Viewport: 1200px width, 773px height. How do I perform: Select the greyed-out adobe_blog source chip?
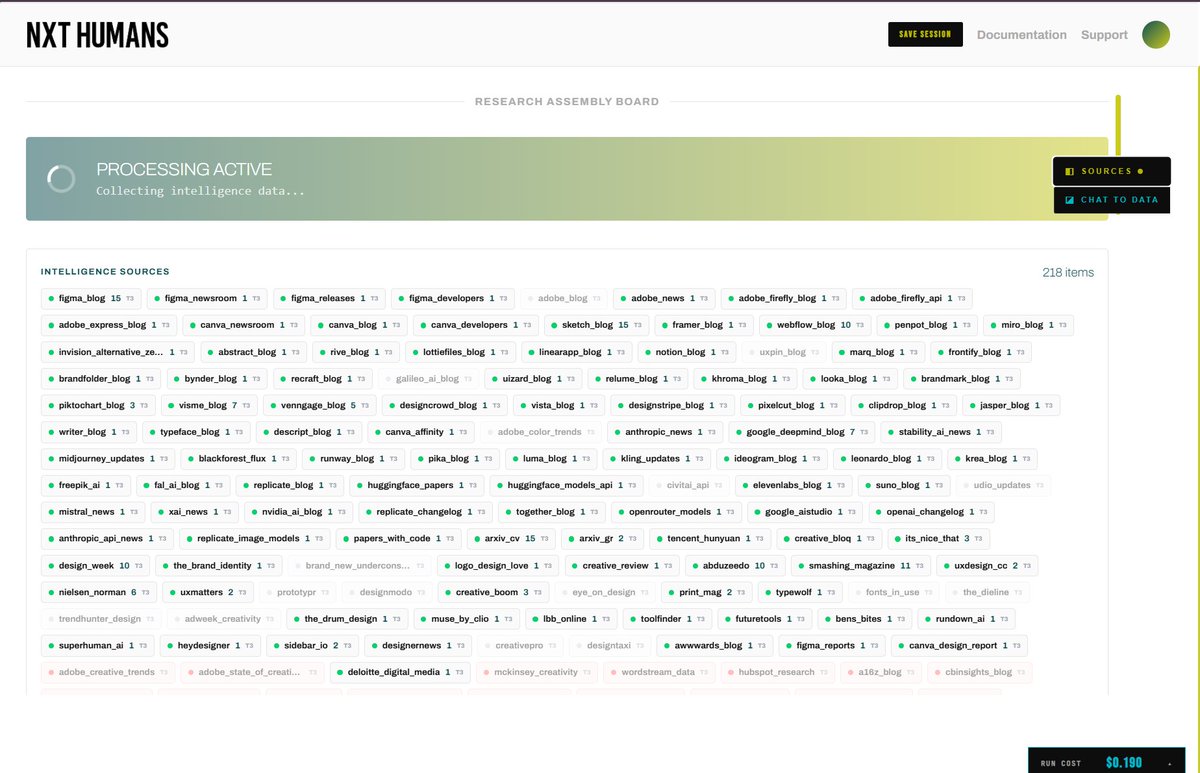tap(564, 298)
